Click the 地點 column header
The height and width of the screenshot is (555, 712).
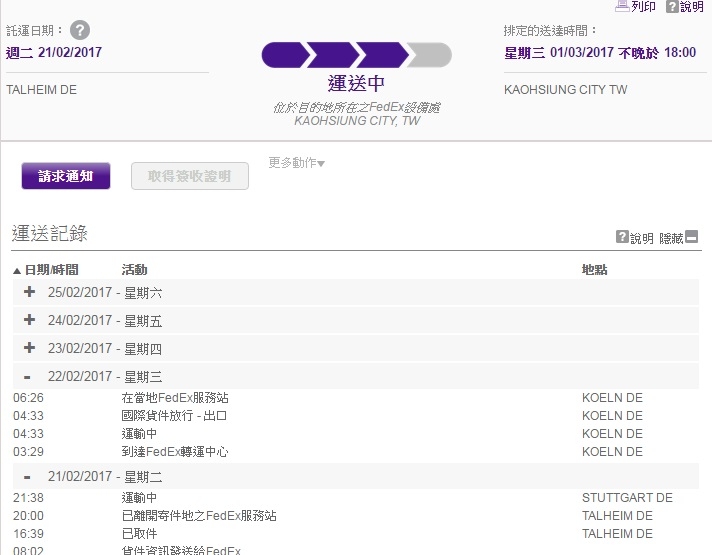(x=594, y=270)
